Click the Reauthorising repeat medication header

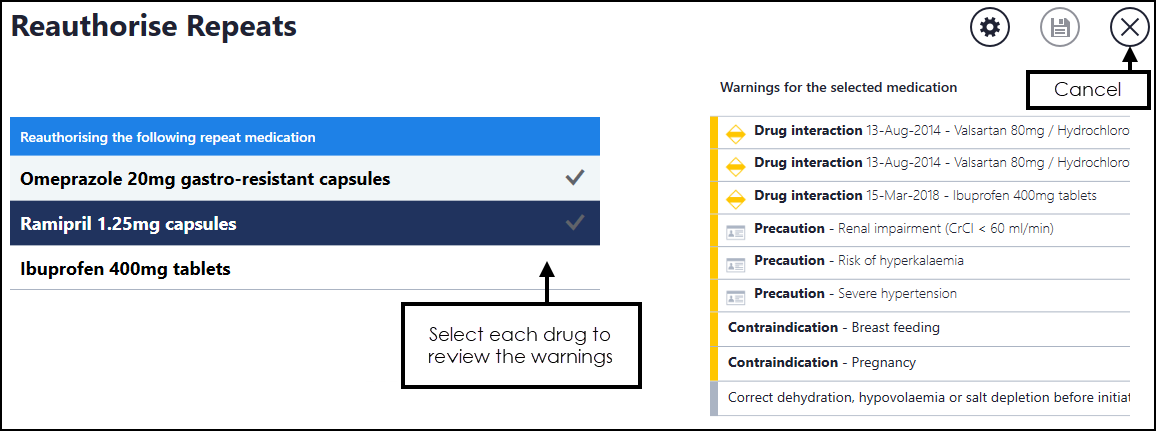(304, 137)
